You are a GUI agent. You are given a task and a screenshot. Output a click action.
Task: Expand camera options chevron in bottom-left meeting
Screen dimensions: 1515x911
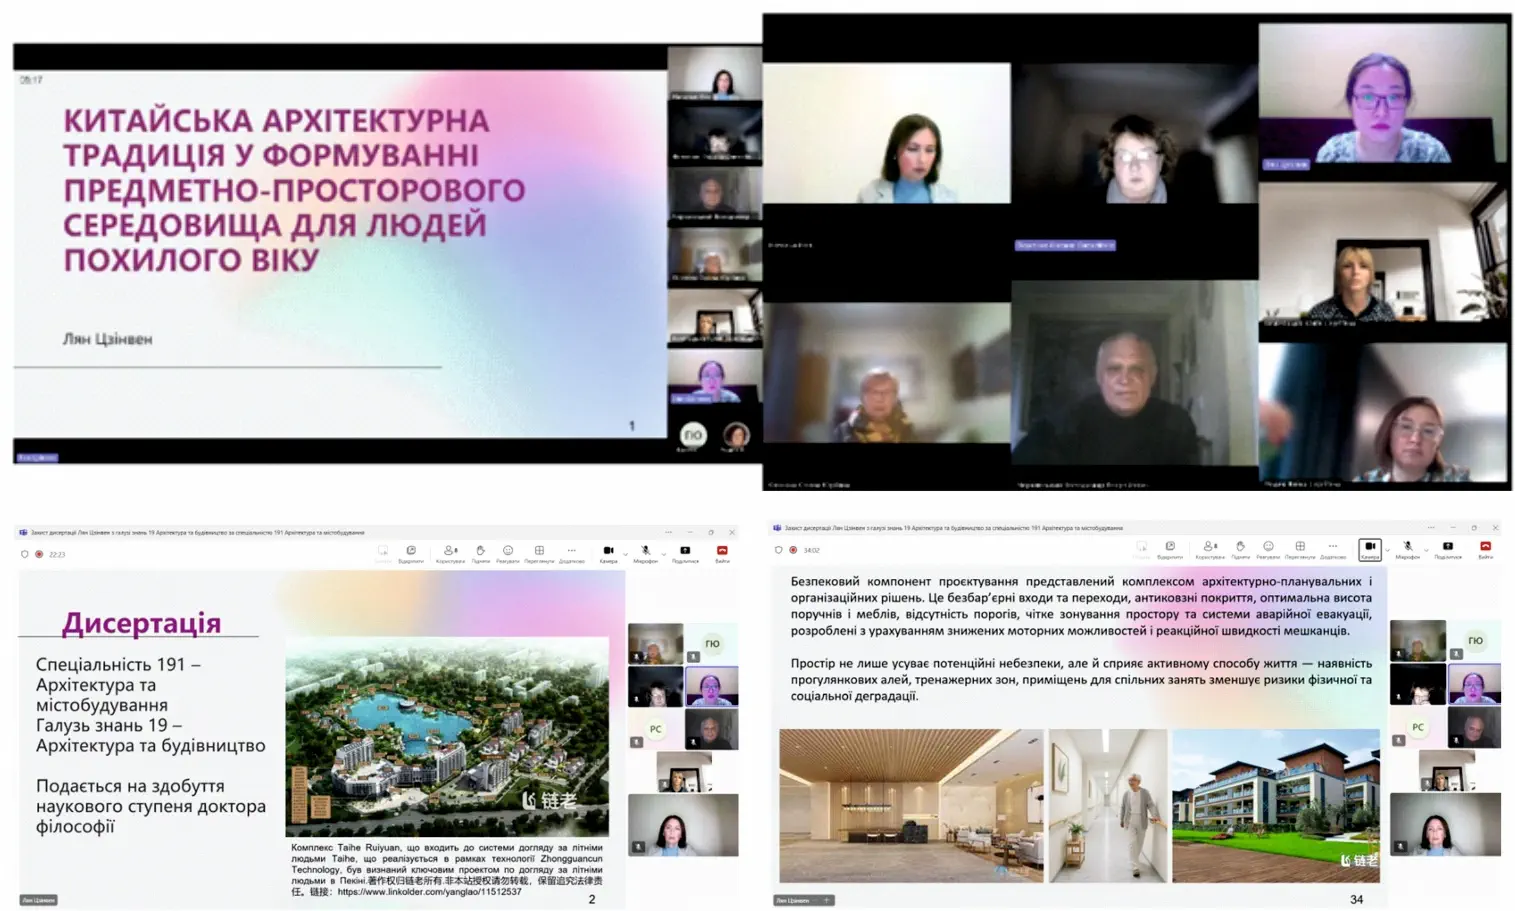[x=625, y=553]
